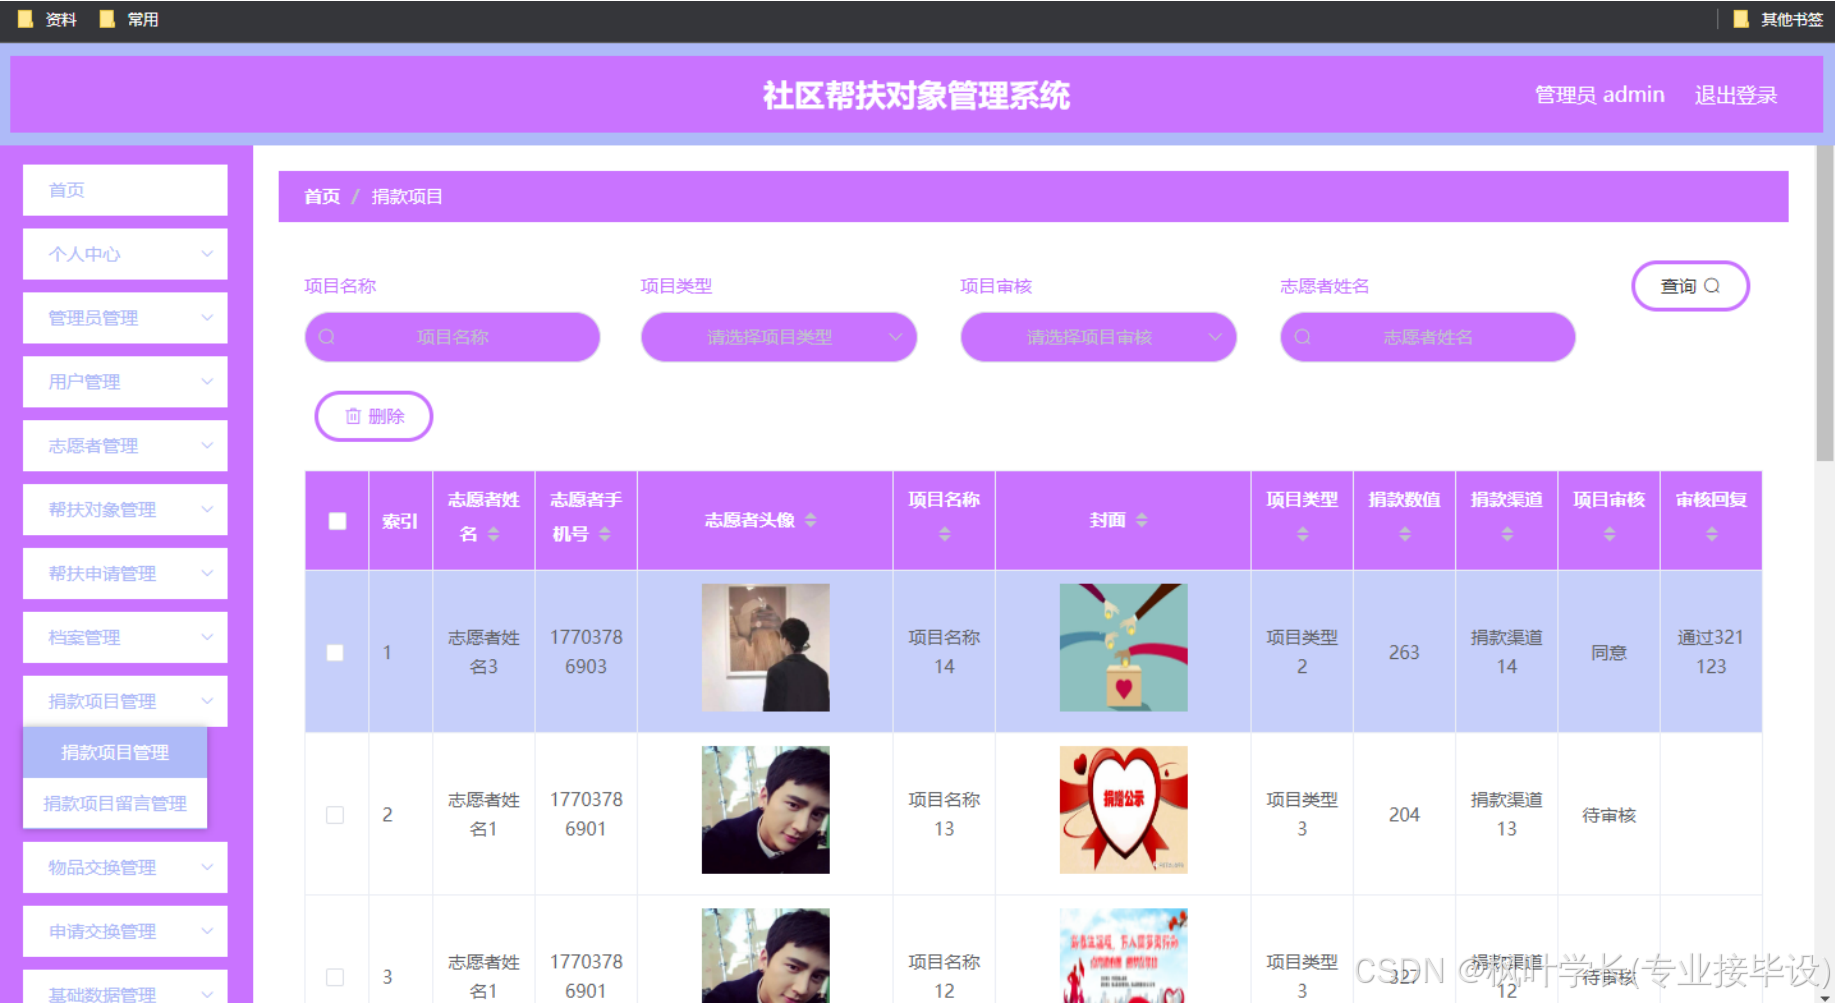Expand the 基础数据管理 sidebar menu
Image resolution: width=1835 pixels, height=1003 pixels.
125,988
